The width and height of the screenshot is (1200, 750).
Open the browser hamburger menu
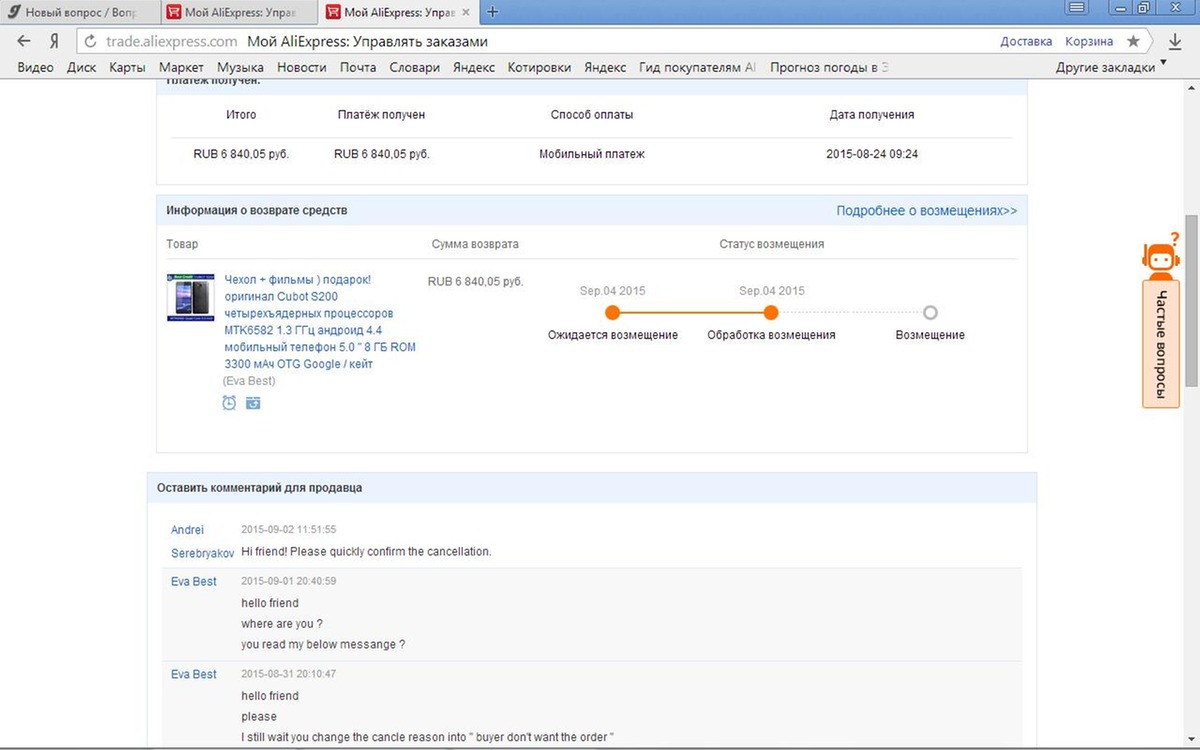click(x=1078, y=8)
